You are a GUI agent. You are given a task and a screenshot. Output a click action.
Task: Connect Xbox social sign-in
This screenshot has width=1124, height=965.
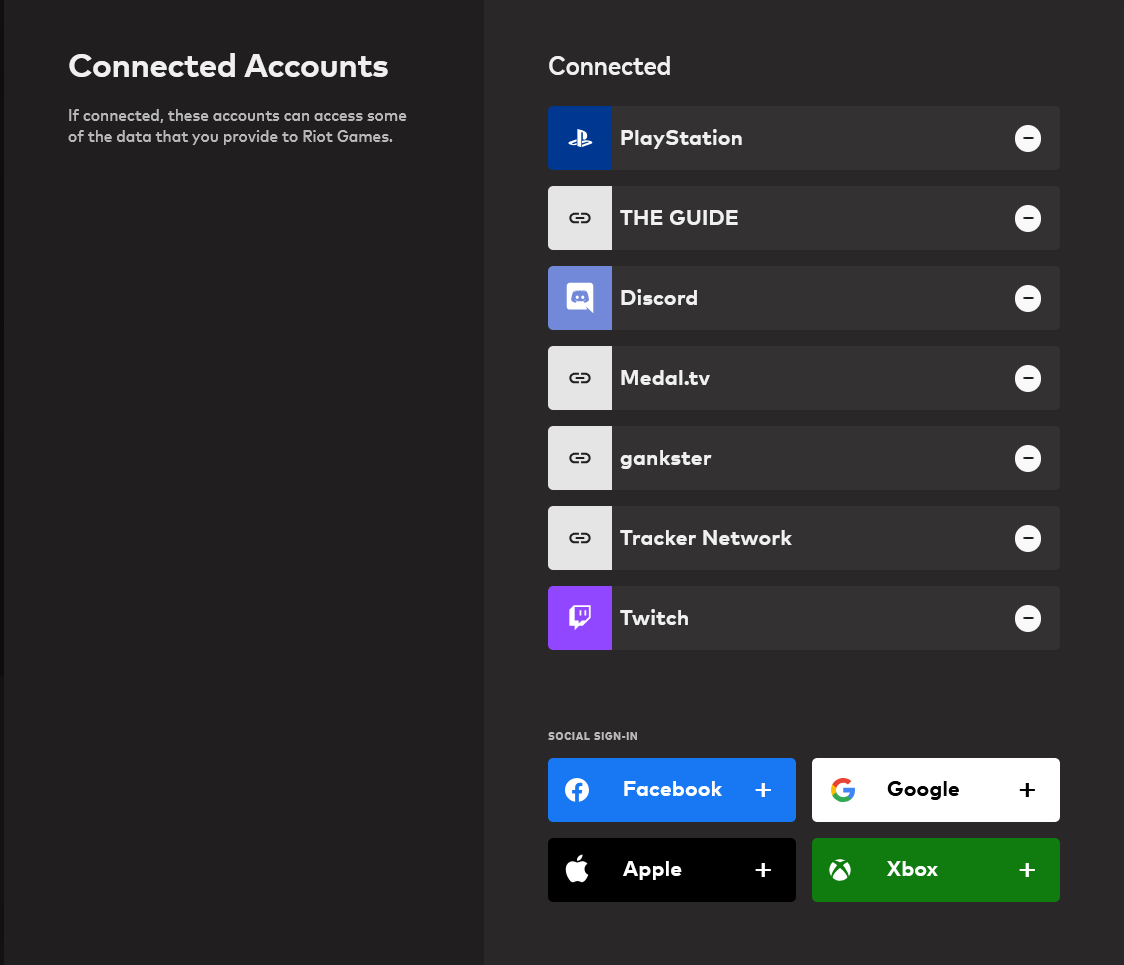click(x=935, y=870)
